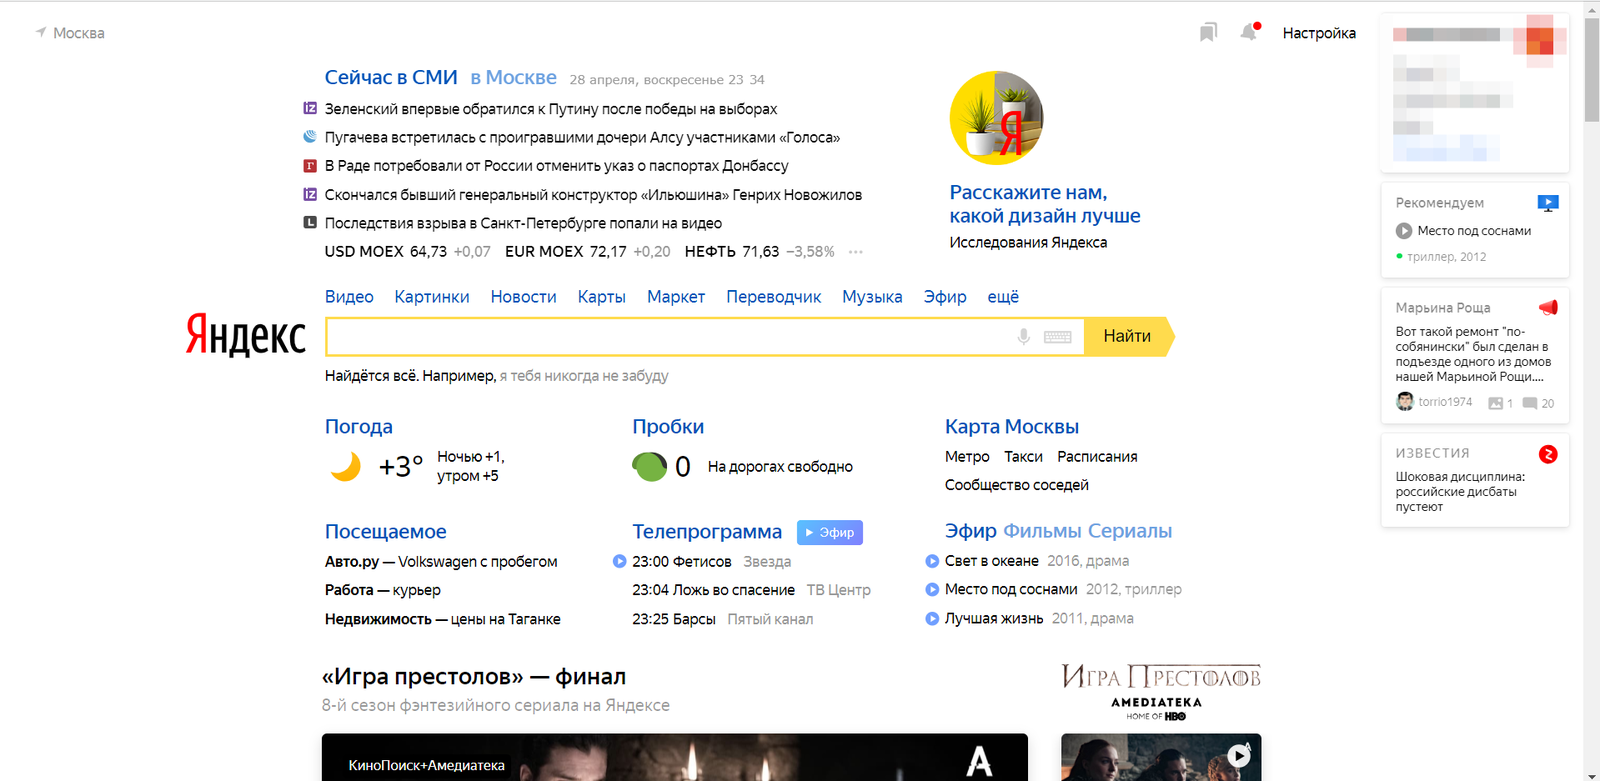The width and height of the screenshot is (1600, 781).
Task: Open the Авто.ру Volkswagen с пробегом link
Action: (441, 562)
